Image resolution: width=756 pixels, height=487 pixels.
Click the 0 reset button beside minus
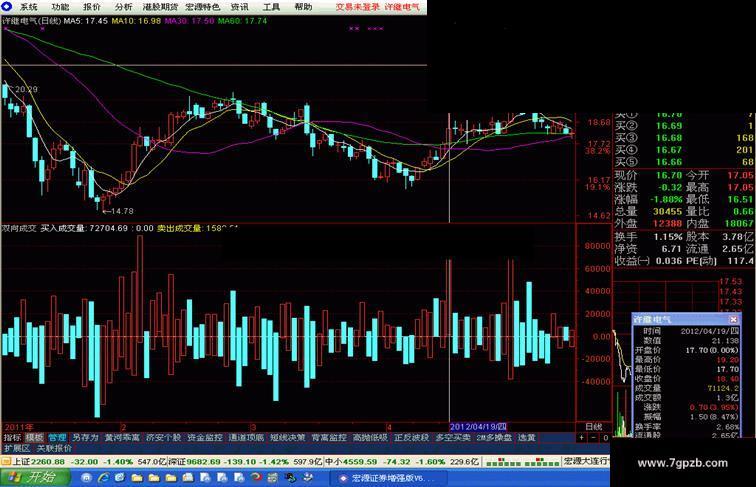pyautogui.click(x=606, y=438)
